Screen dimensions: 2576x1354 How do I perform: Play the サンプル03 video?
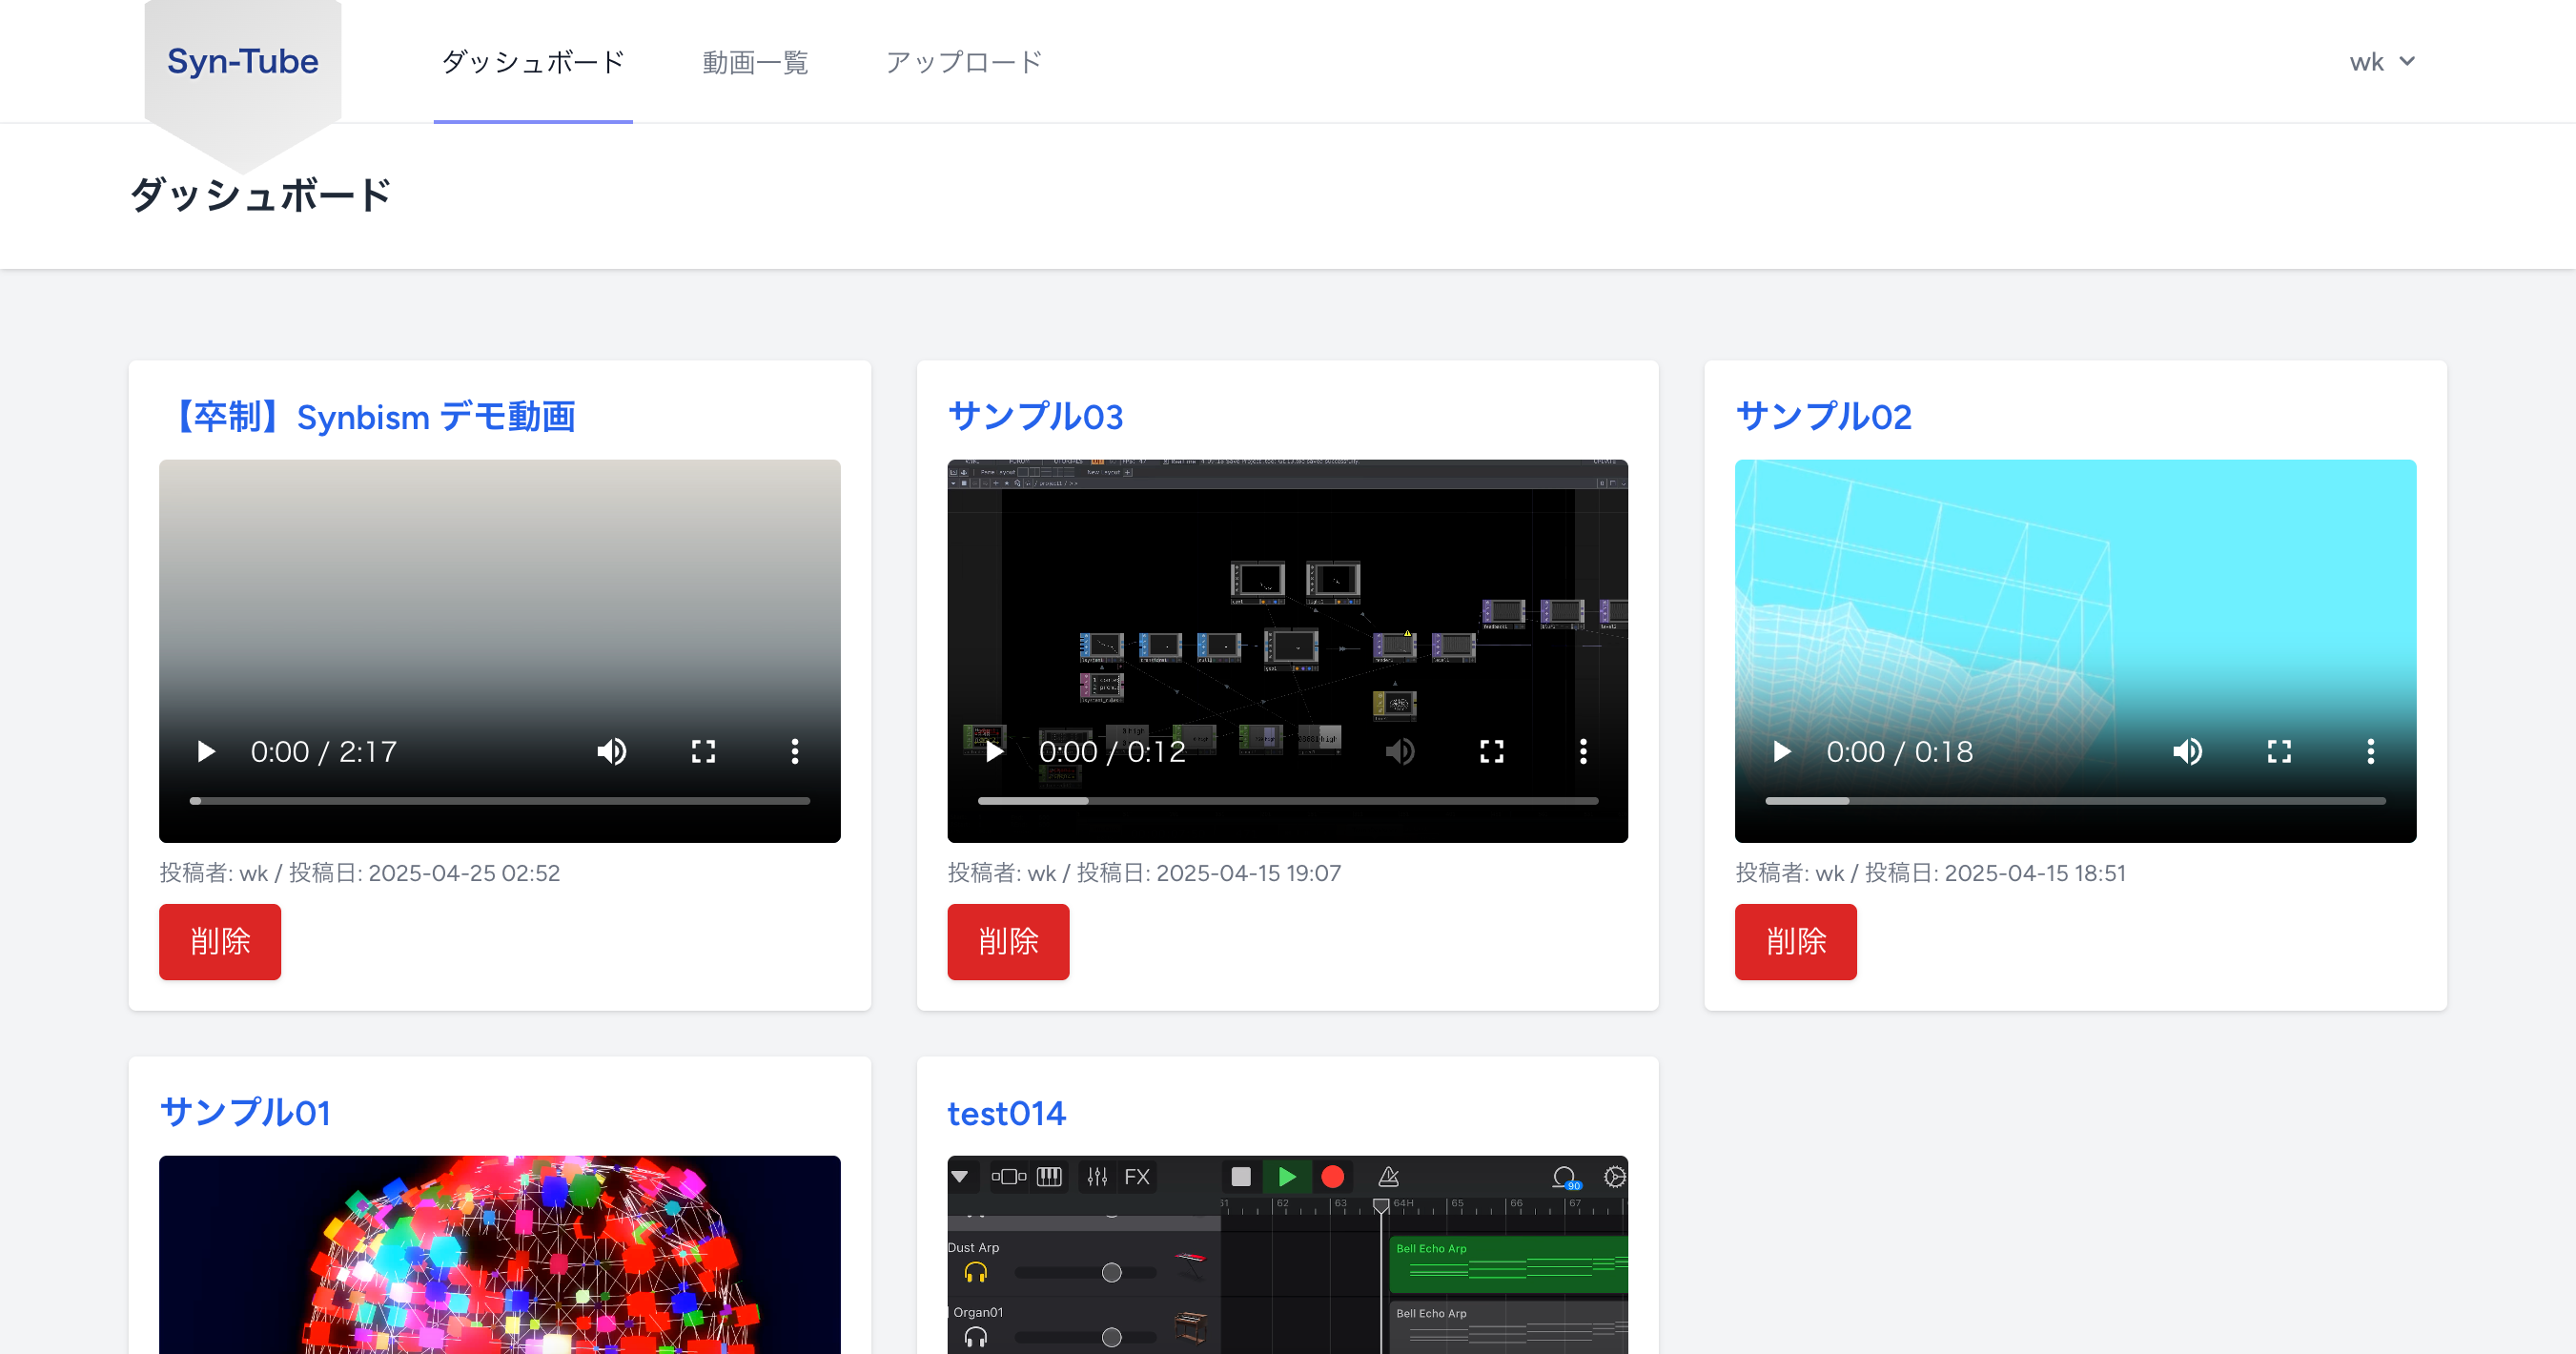[994, 751]
